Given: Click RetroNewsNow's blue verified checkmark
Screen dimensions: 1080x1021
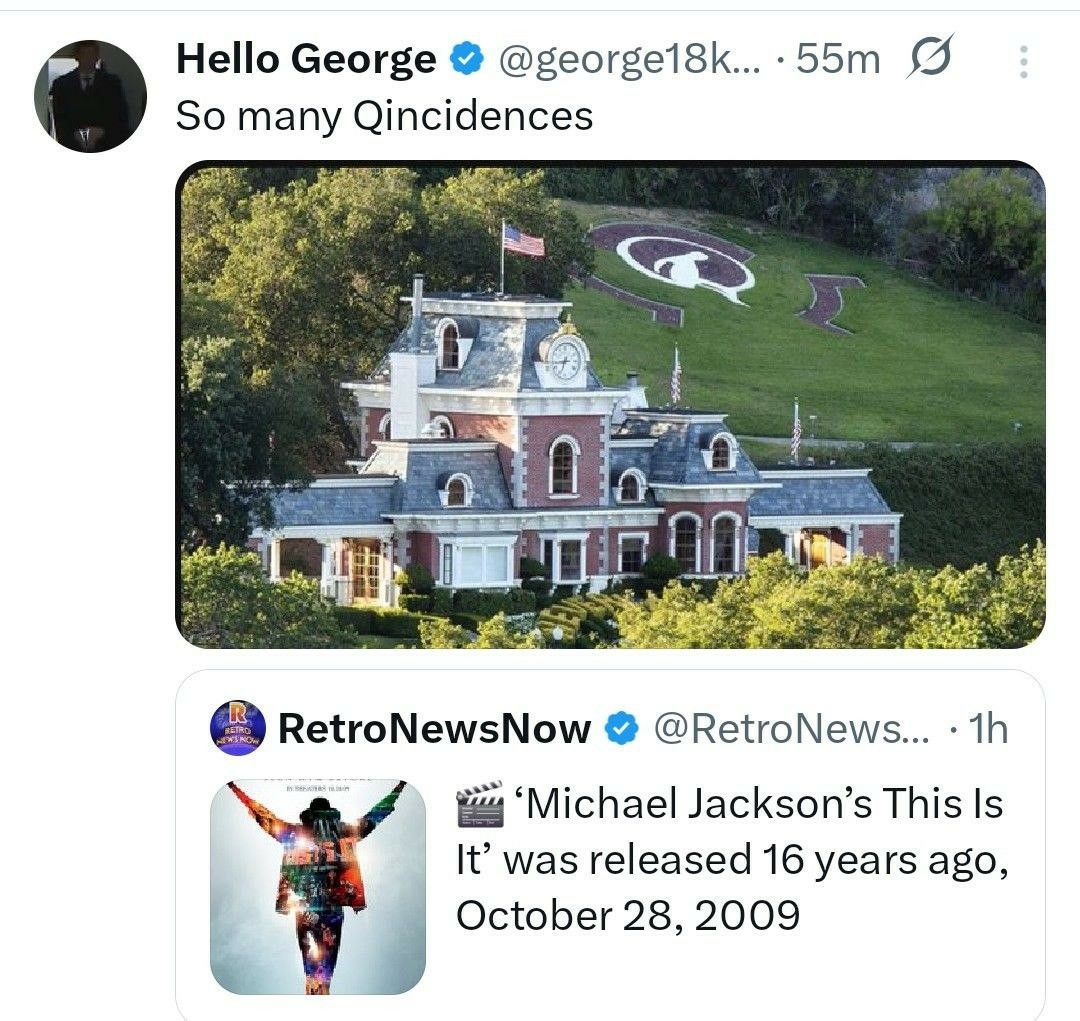Looking at the screenshot, I should point(622,729).
